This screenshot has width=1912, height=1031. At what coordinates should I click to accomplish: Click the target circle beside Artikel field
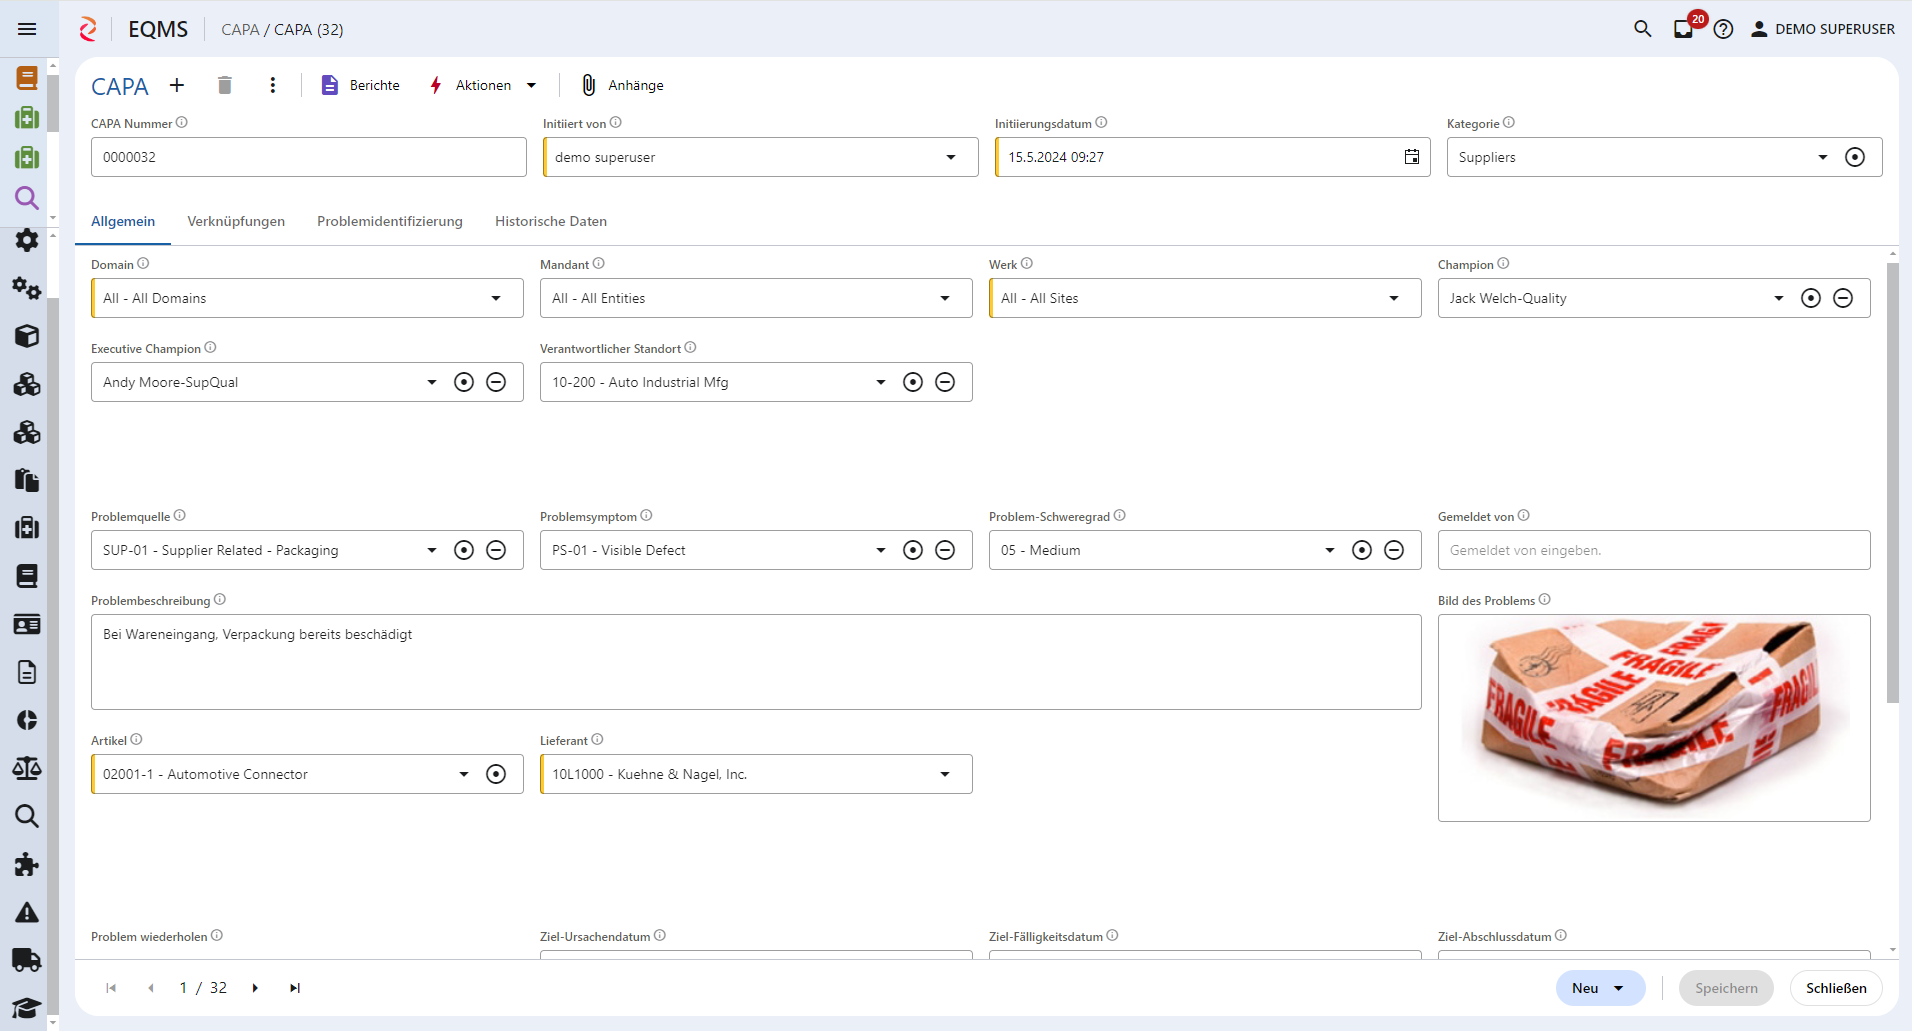tap(496, 774)
